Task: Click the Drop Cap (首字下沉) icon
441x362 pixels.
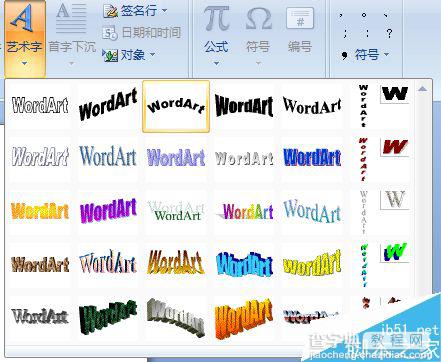Action: point(71,18)
